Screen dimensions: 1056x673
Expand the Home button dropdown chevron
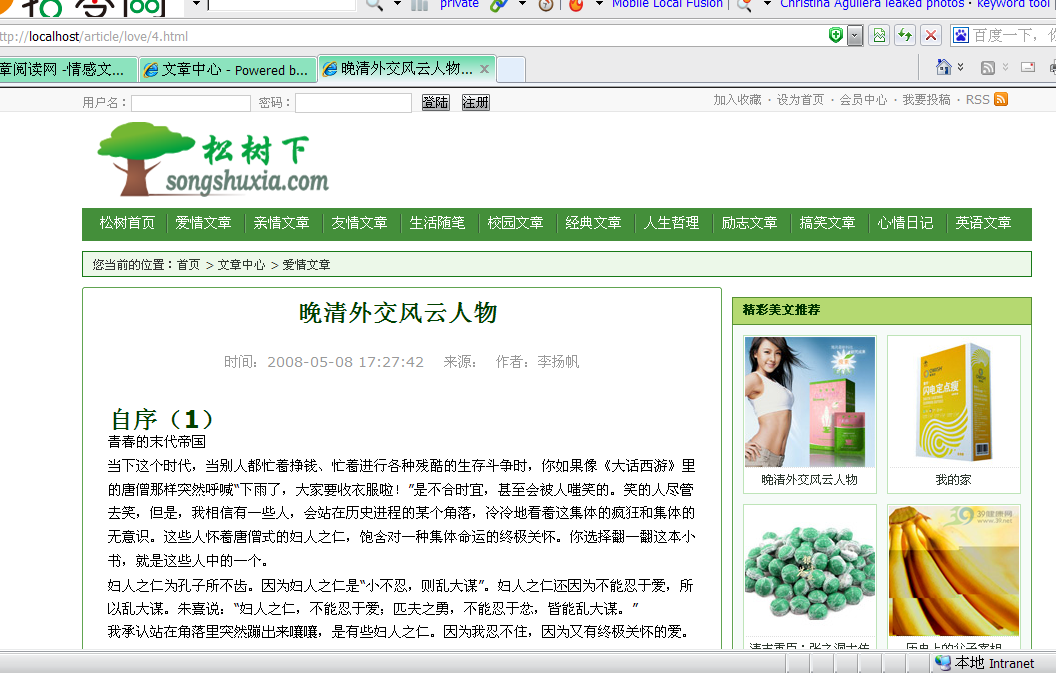[961, 68]
